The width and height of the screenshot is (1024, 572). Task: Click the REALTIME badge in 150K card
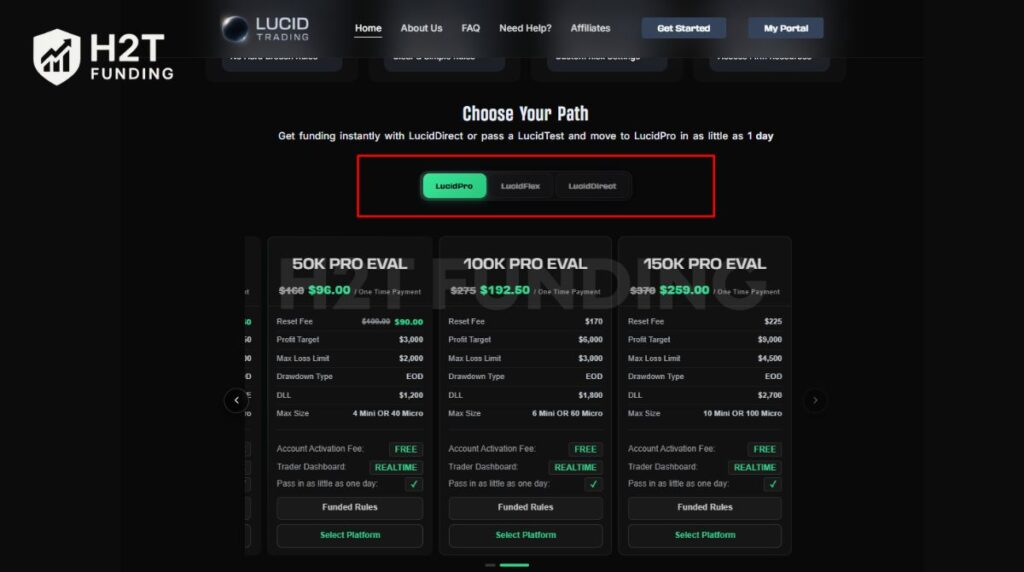pos(754,468)
